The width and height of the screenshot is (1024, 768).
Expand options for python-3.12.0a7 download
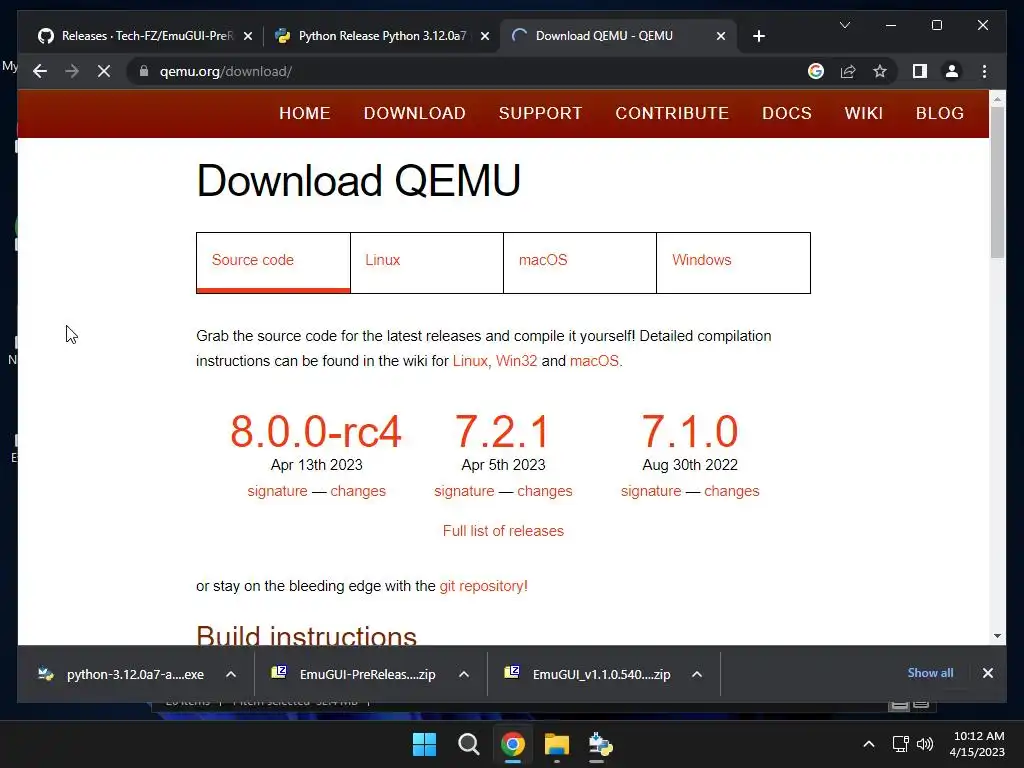(231, 674)
